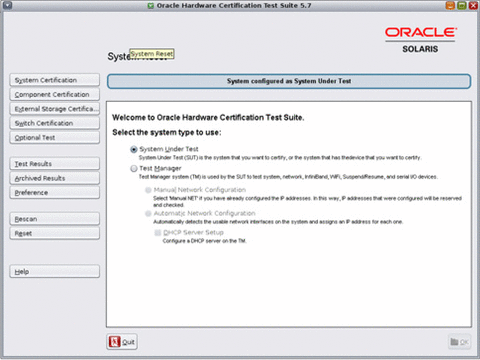Open the Help button

pos(55,271)
